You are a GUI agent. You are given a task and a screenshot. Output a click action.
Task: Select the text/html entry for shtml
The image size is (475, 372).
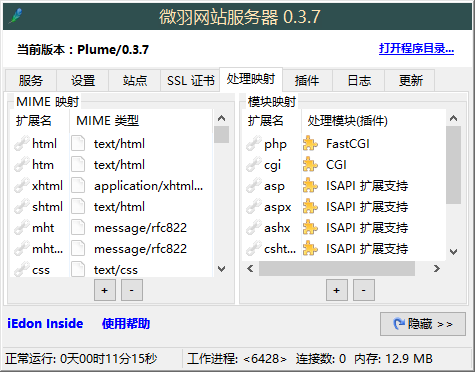119,207
